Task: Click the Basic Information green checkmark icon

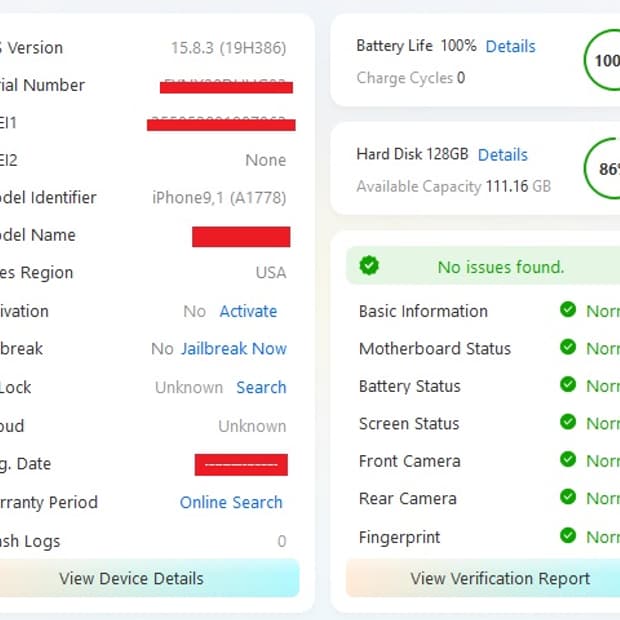Action: click(x=568, y=310)
